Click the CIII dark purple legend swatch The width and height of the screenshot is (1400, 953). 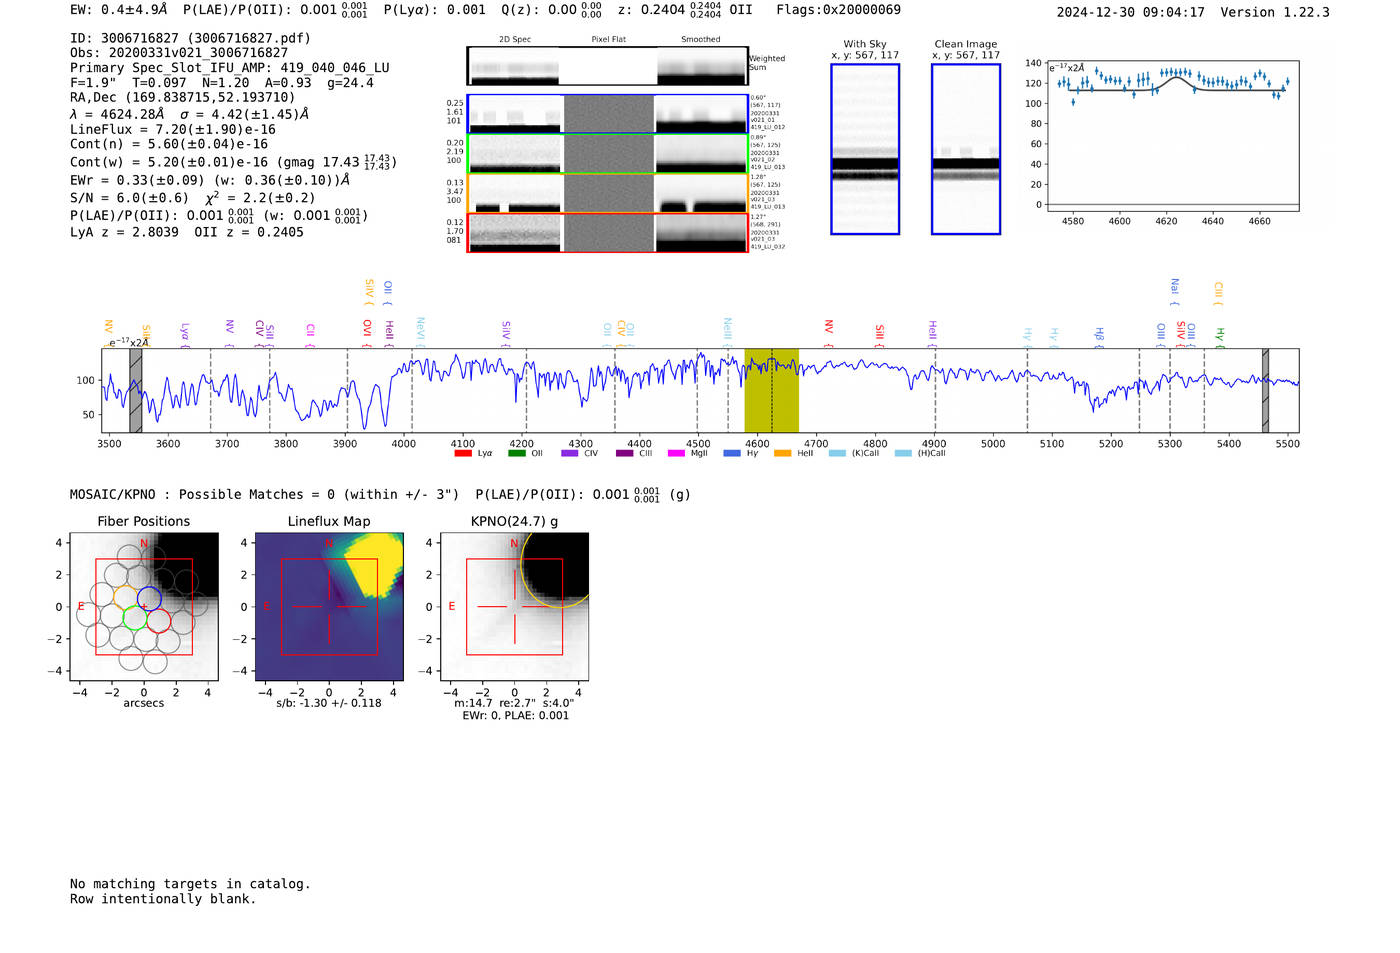click(624, 453)
